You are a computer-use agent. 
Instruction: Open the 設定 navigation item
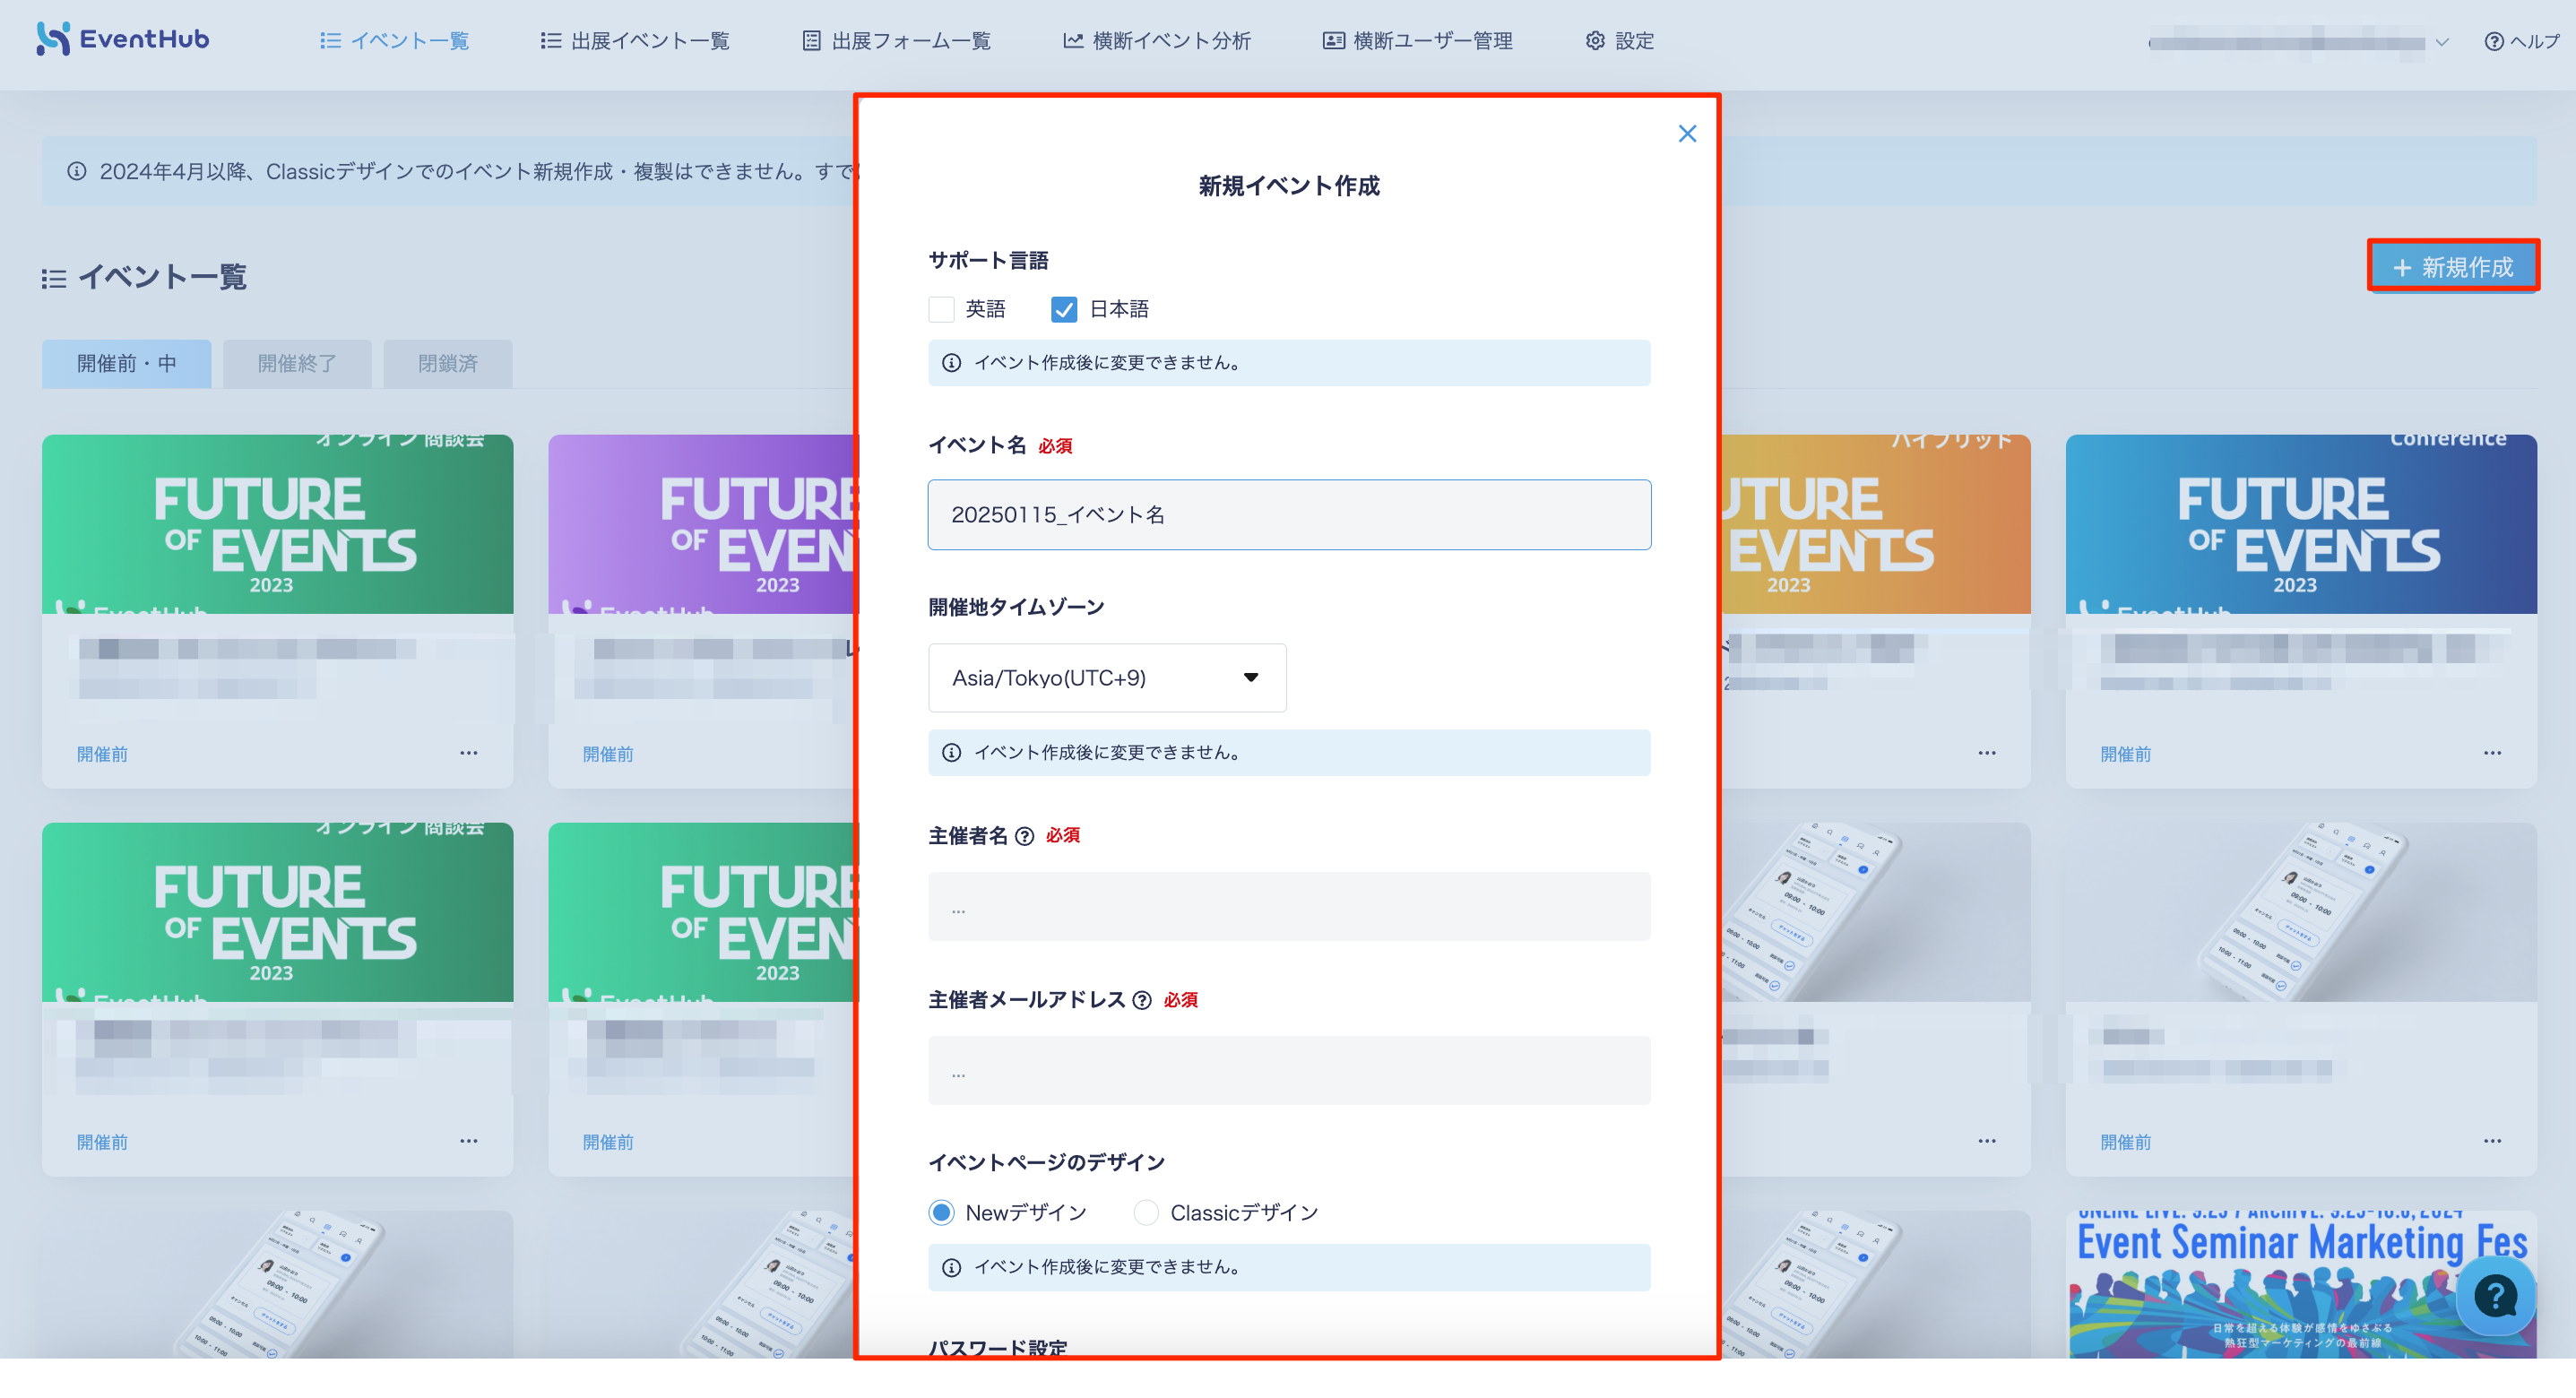[1619, 41]
